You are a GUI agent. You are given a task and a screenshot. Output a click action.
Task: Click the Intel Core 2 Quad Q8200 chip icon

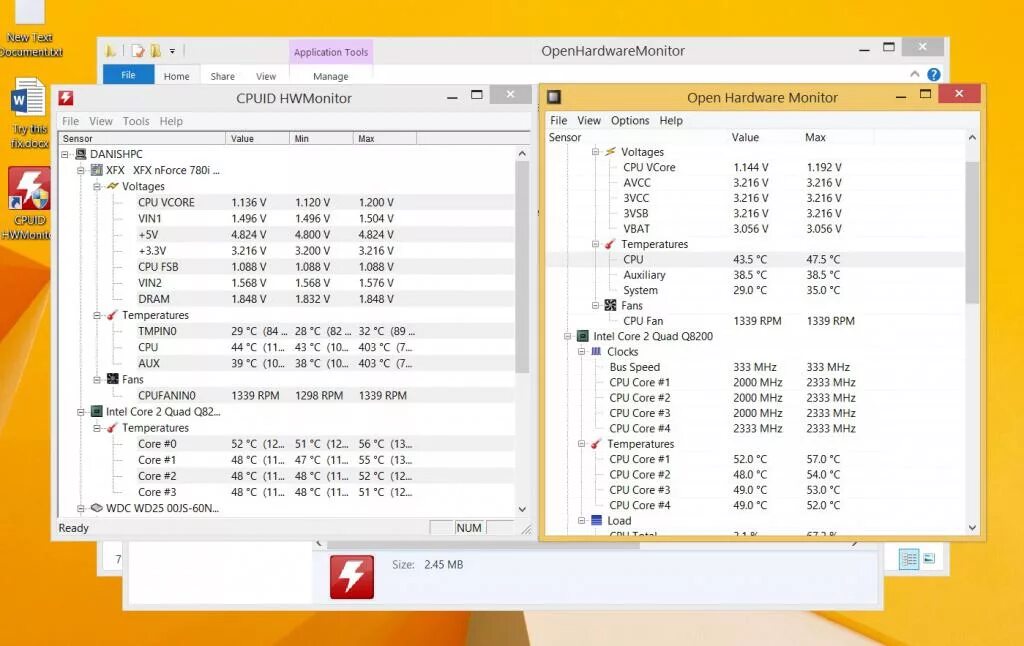583,336
